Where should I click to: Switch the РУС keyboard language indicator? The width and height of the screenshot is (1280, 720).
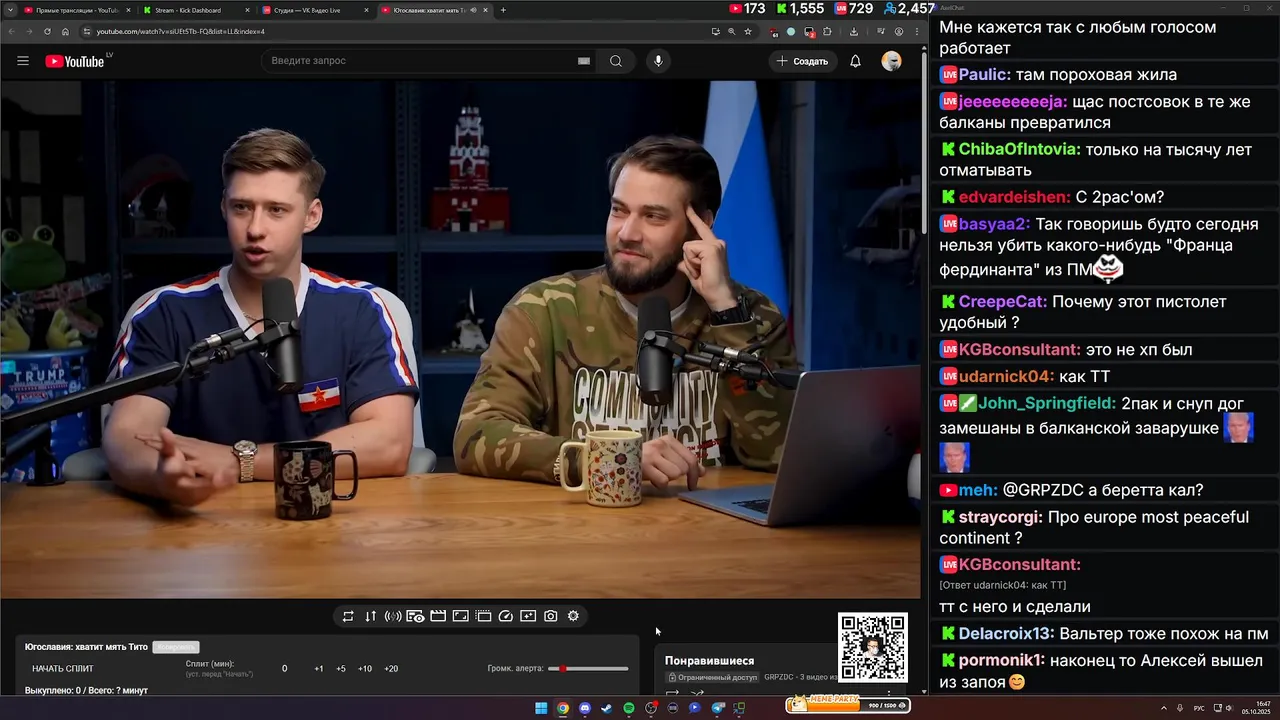click(1199, 708)
